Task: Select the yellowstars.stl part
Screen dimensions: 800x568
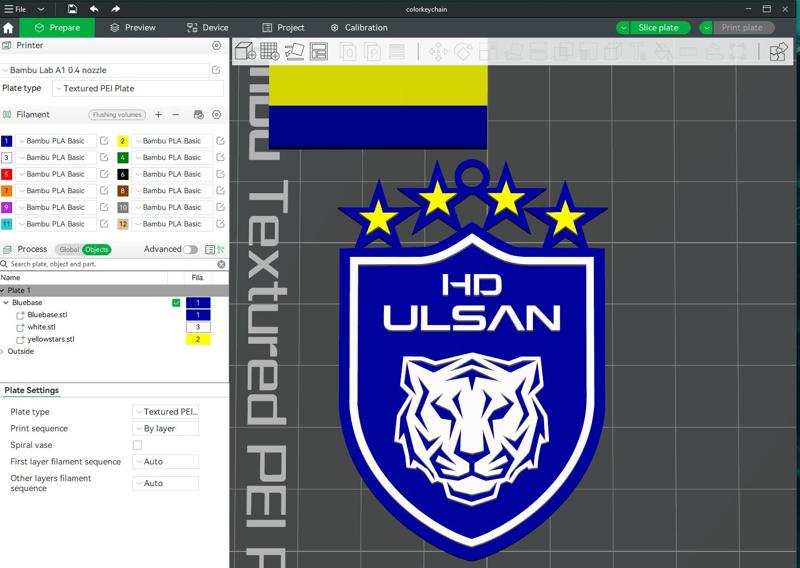Action: 51,339
